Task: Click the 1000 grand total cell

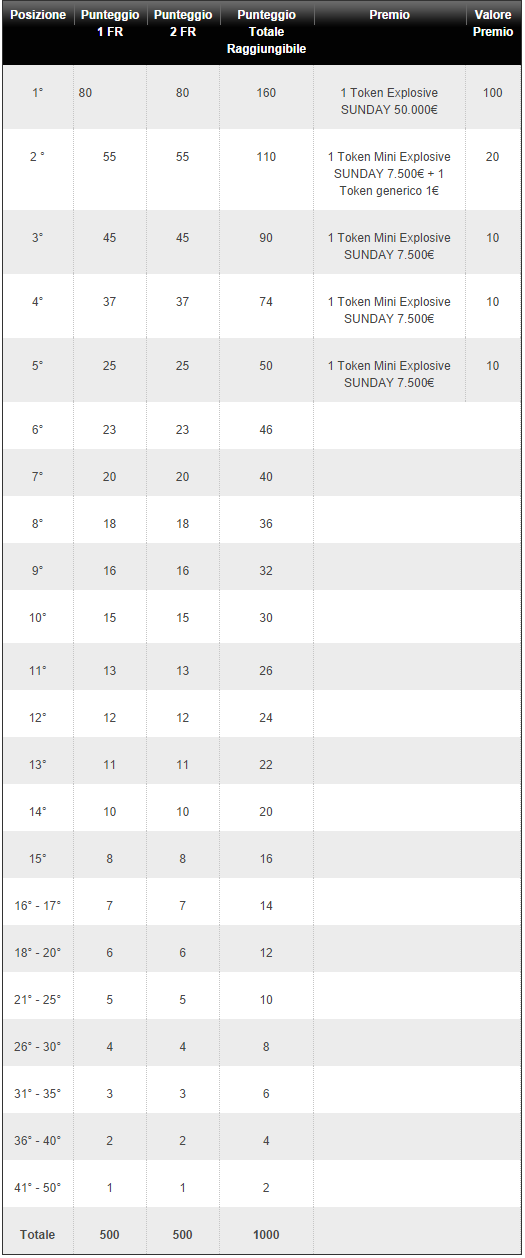Action: click(266, 1235)
